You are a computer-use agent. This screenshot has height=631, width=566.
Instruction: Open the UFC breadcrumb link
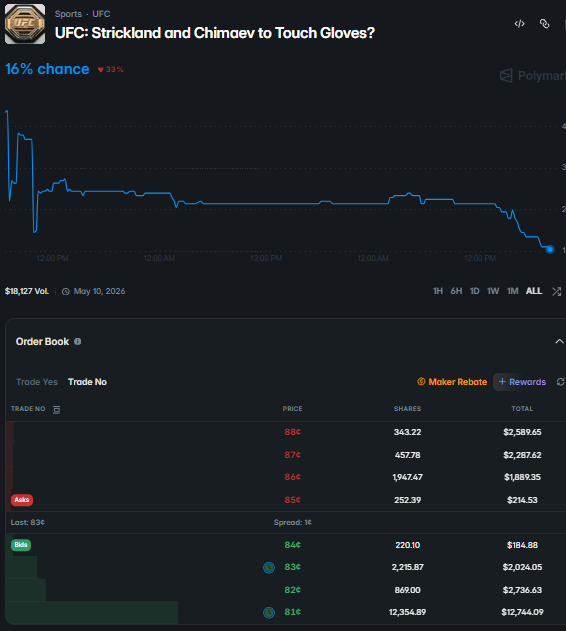[101, 14]
